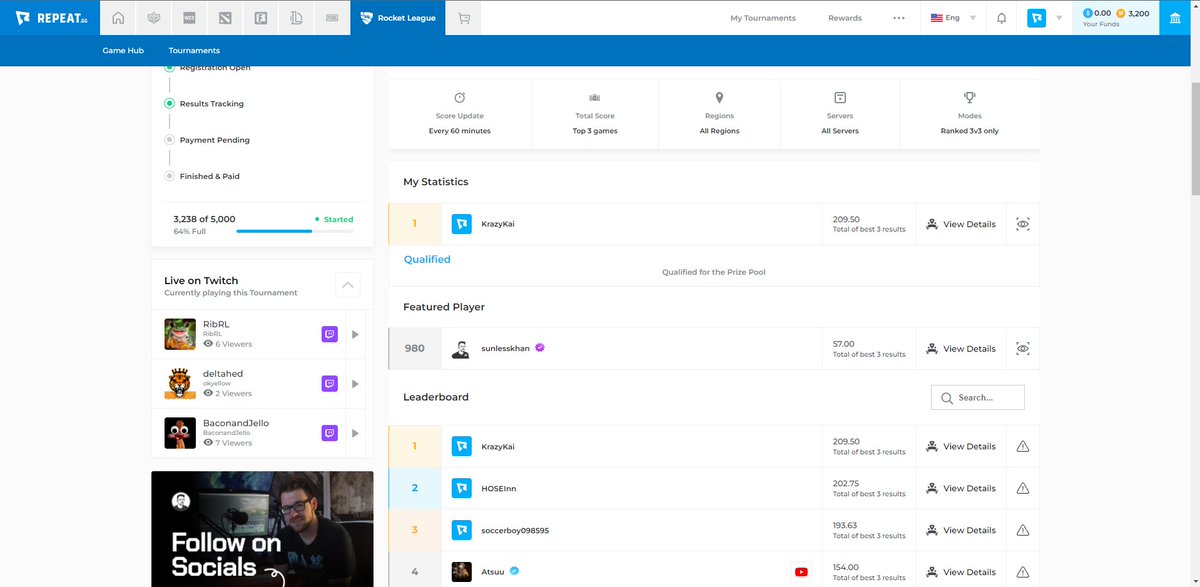Toggle the eye icon on My Statistics KrazyKai row
Screen dimensions: 1200x587
point(1022,224)
